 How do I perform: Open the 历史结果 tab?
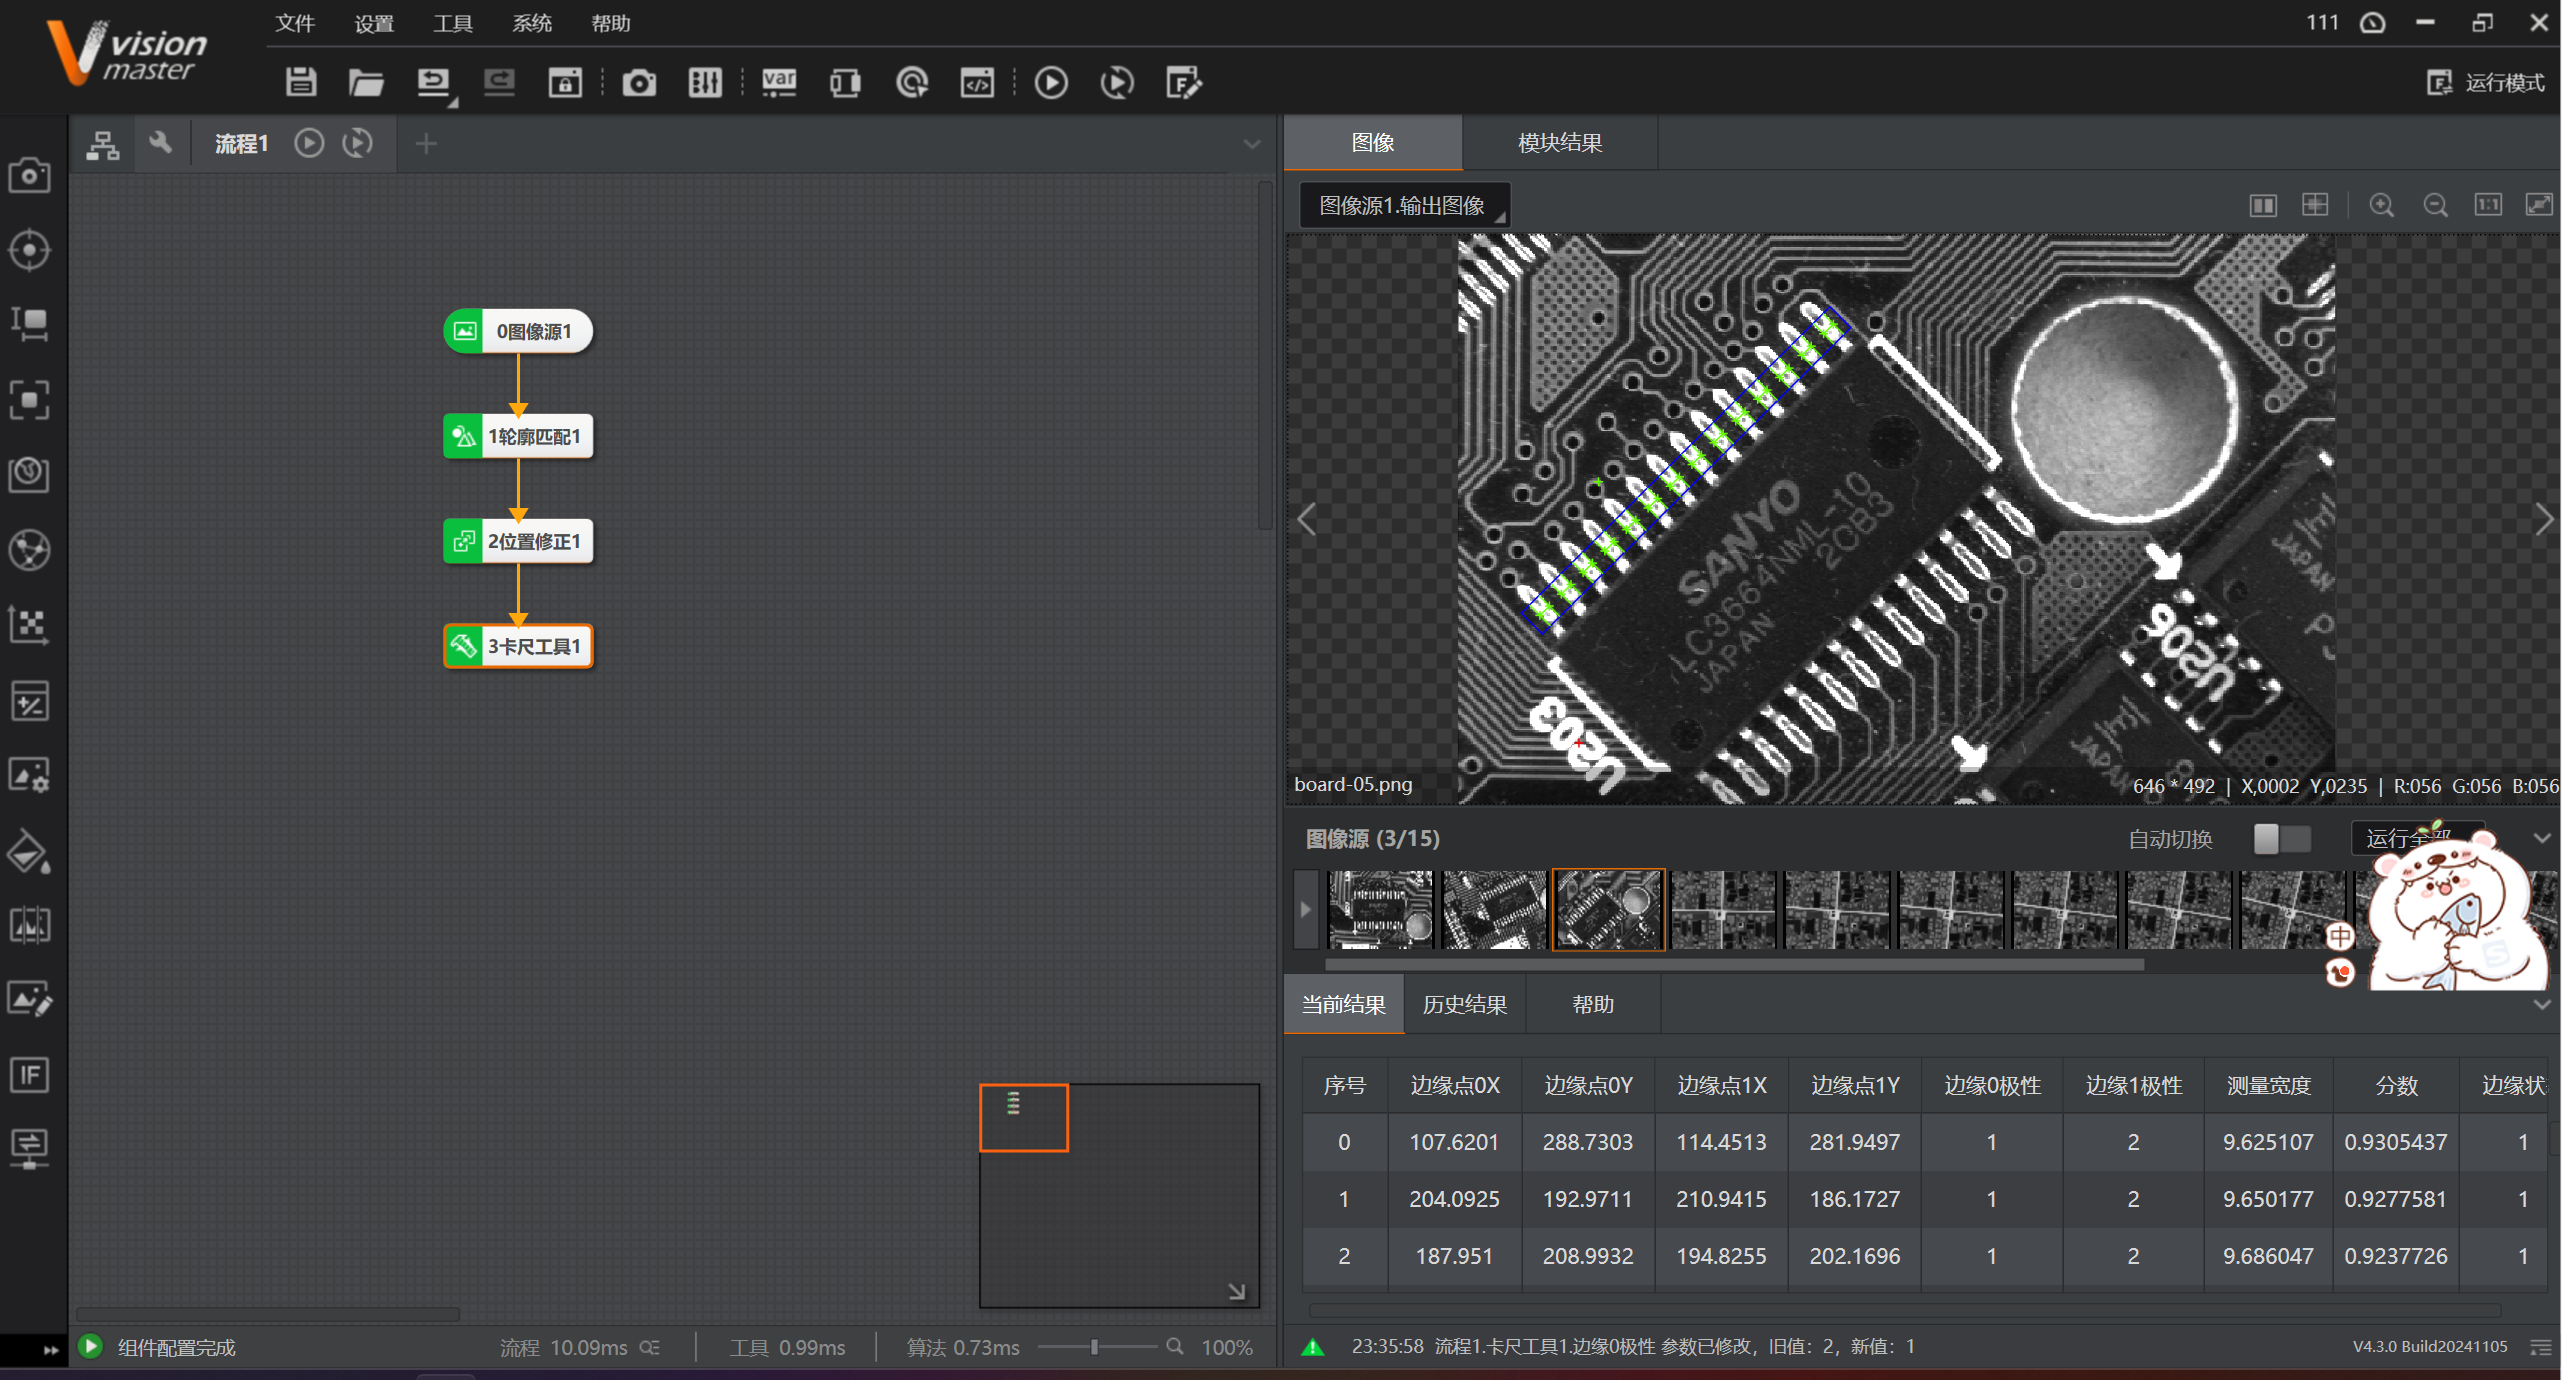click(x=1464, y=1005)
